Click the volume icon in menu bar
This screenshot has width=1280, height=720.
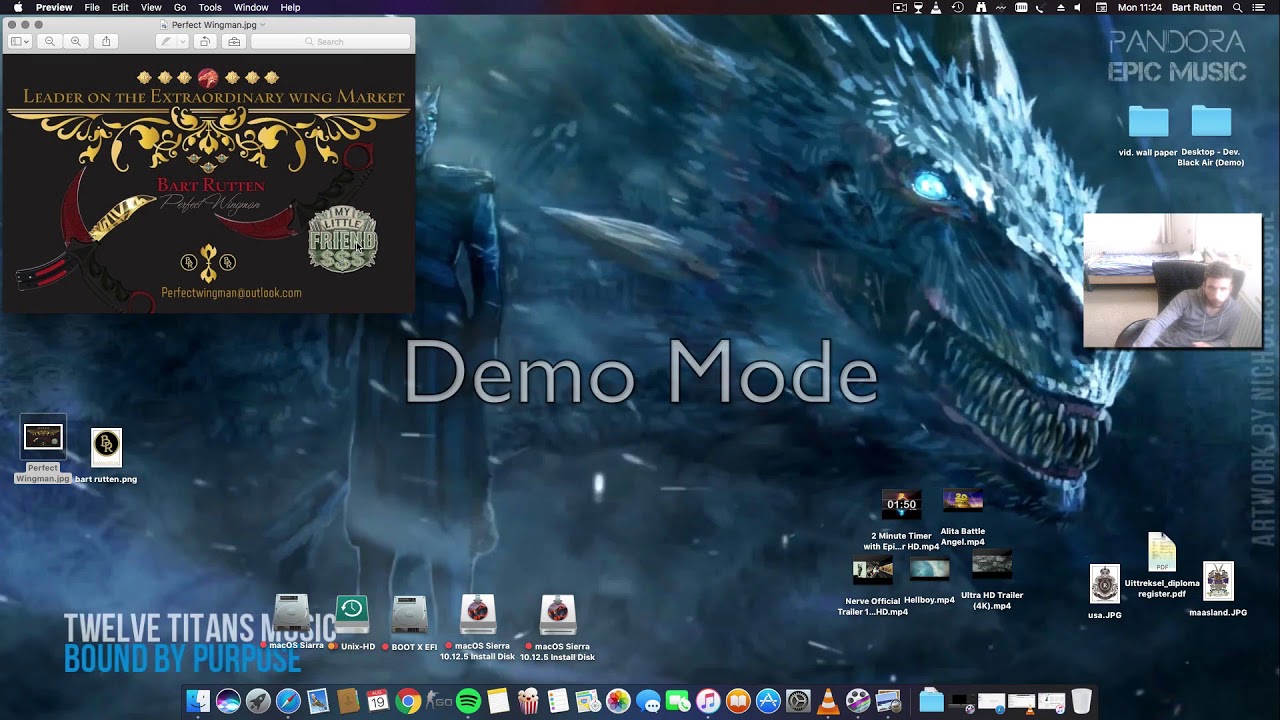(x=1077, y=7)
